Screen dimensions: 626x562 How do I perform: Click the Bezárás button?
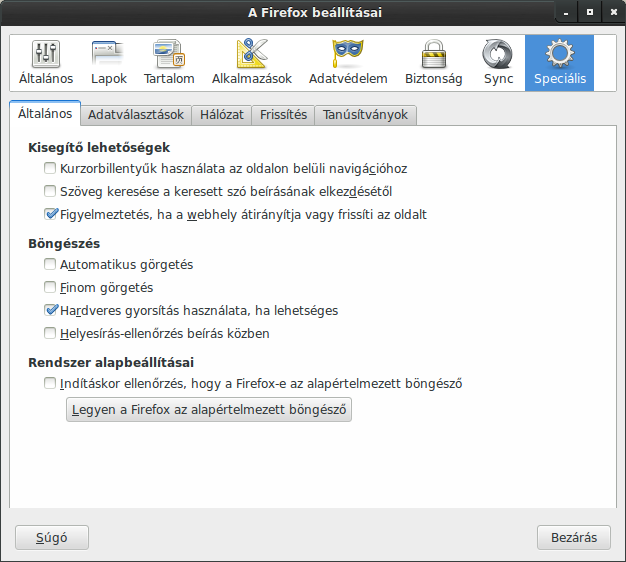574,538
